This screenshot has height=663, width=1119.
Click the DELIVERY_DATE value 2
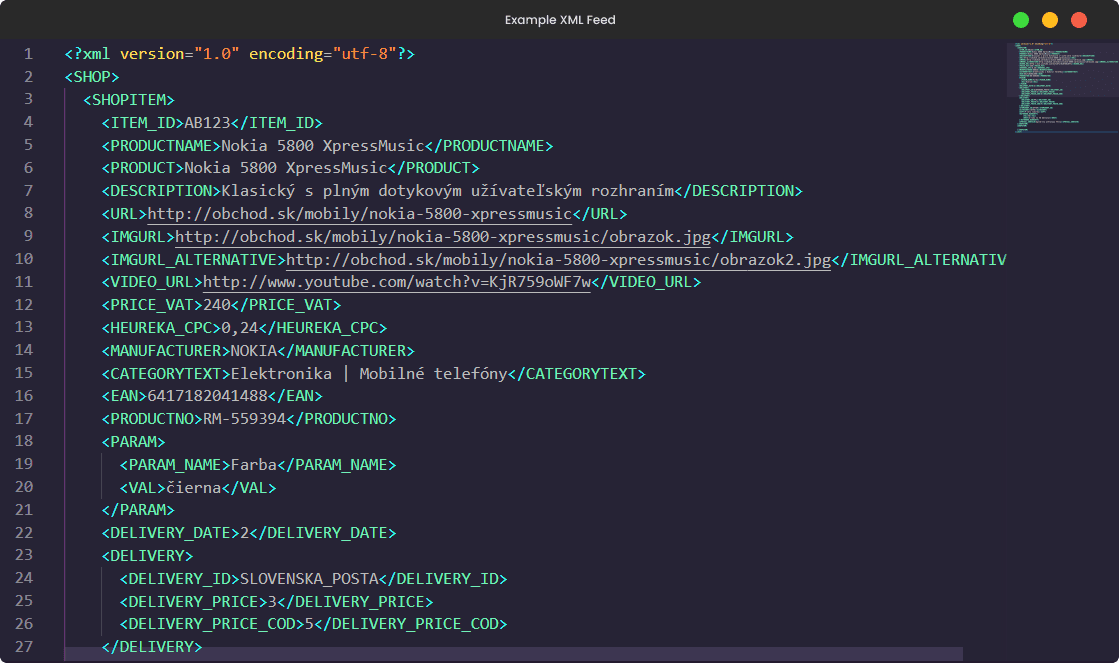pos(244,533)
